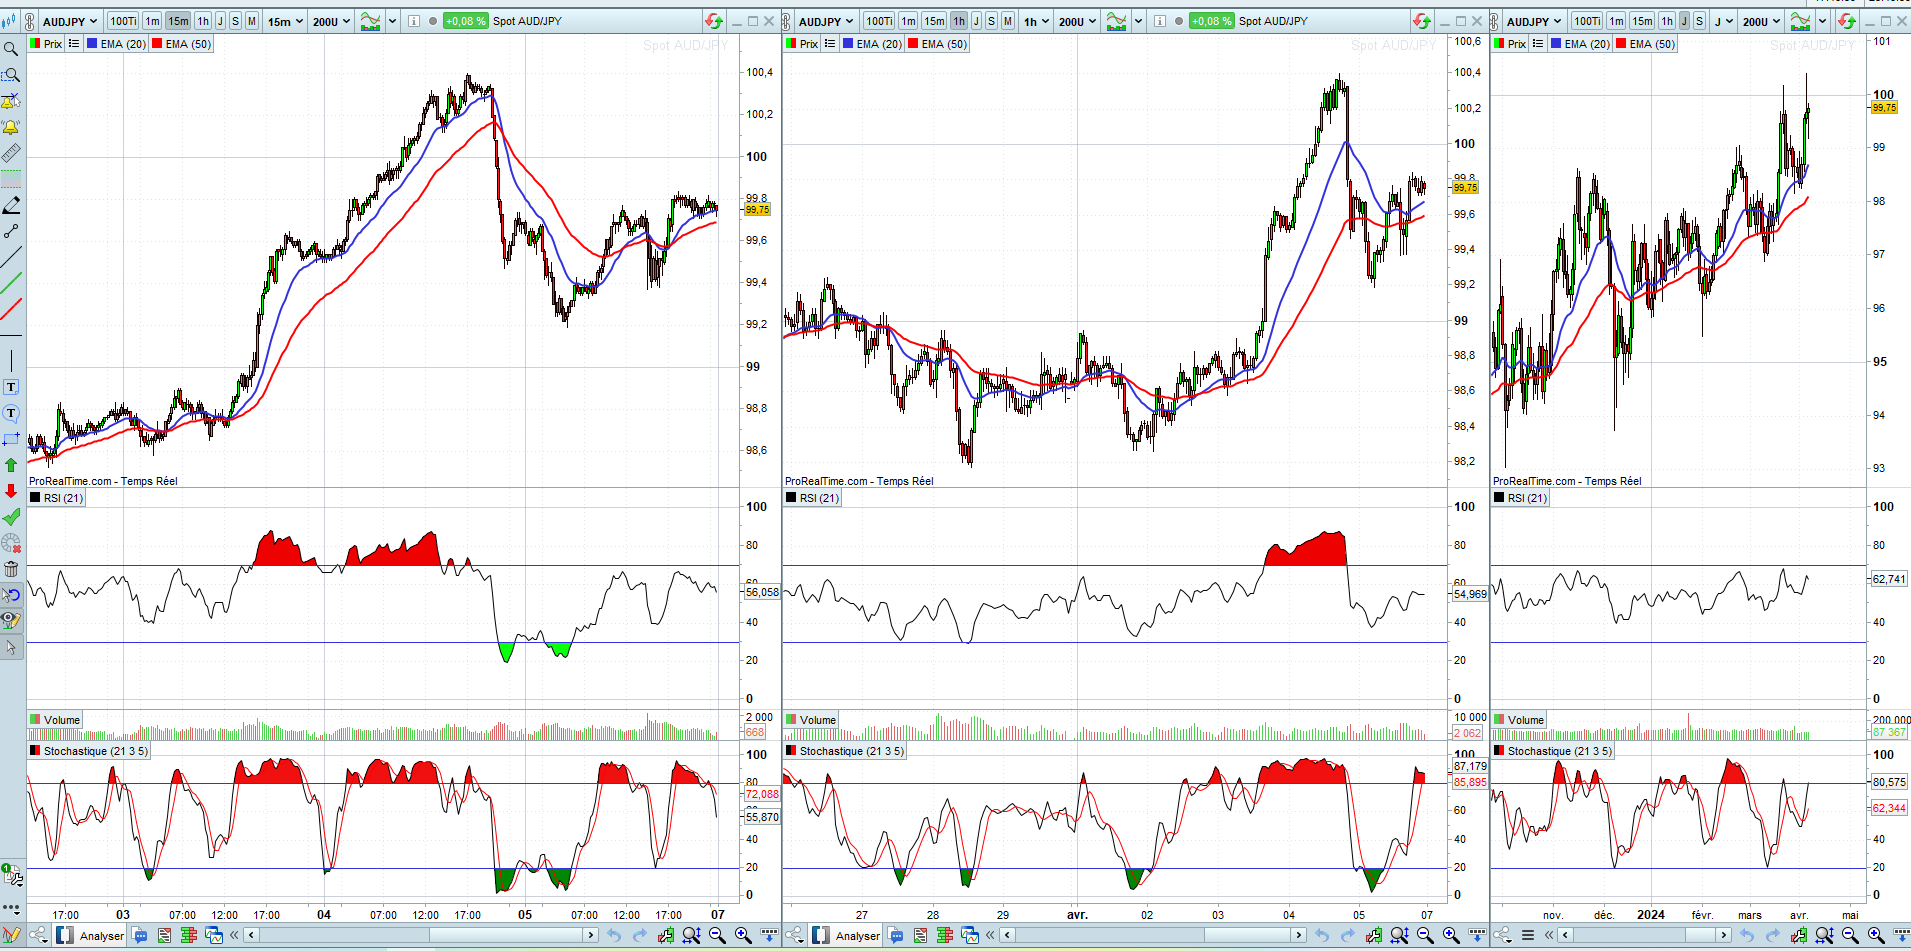Click the red EMA (50) swatch, left chart
This screenshot has width=1911, height=951.
(156, 44)
